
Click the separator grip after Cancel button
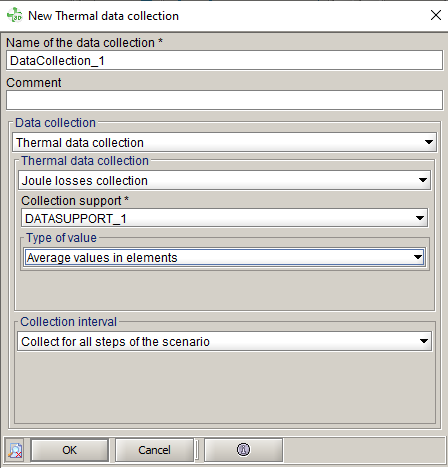197,450
